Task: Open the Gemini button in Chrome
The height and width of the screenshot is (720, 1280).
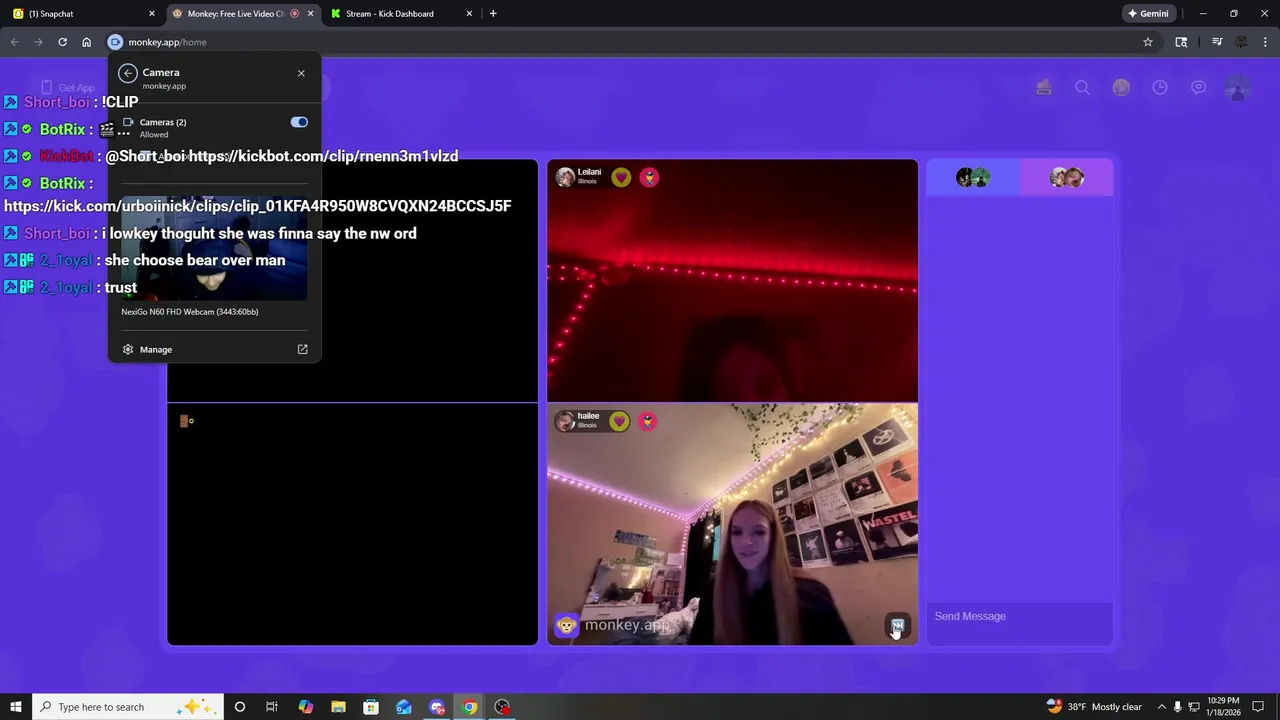Action: pyautogui.click(x=1148, y=14)
